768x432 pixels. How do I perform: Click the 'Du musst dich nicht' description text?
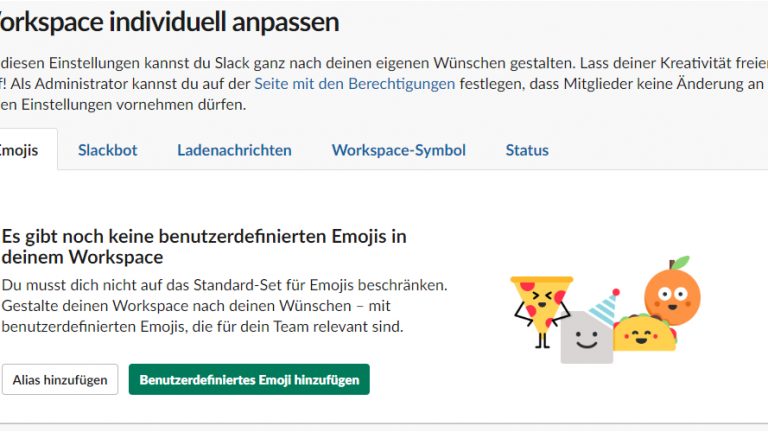tap(224, 285)
